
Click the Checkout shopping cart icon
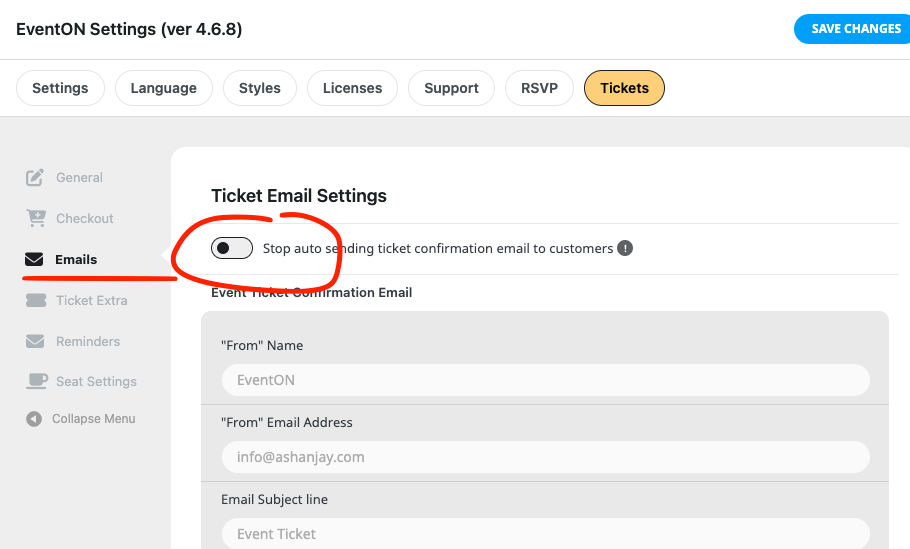point(36,218)
